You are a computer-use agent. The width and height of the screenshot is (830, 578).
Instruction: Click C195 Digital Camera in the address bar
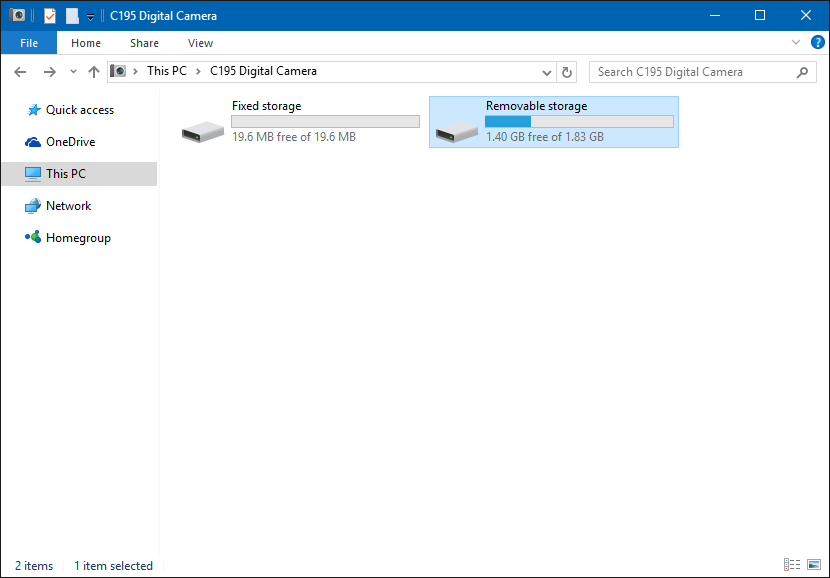click(263, 71)
